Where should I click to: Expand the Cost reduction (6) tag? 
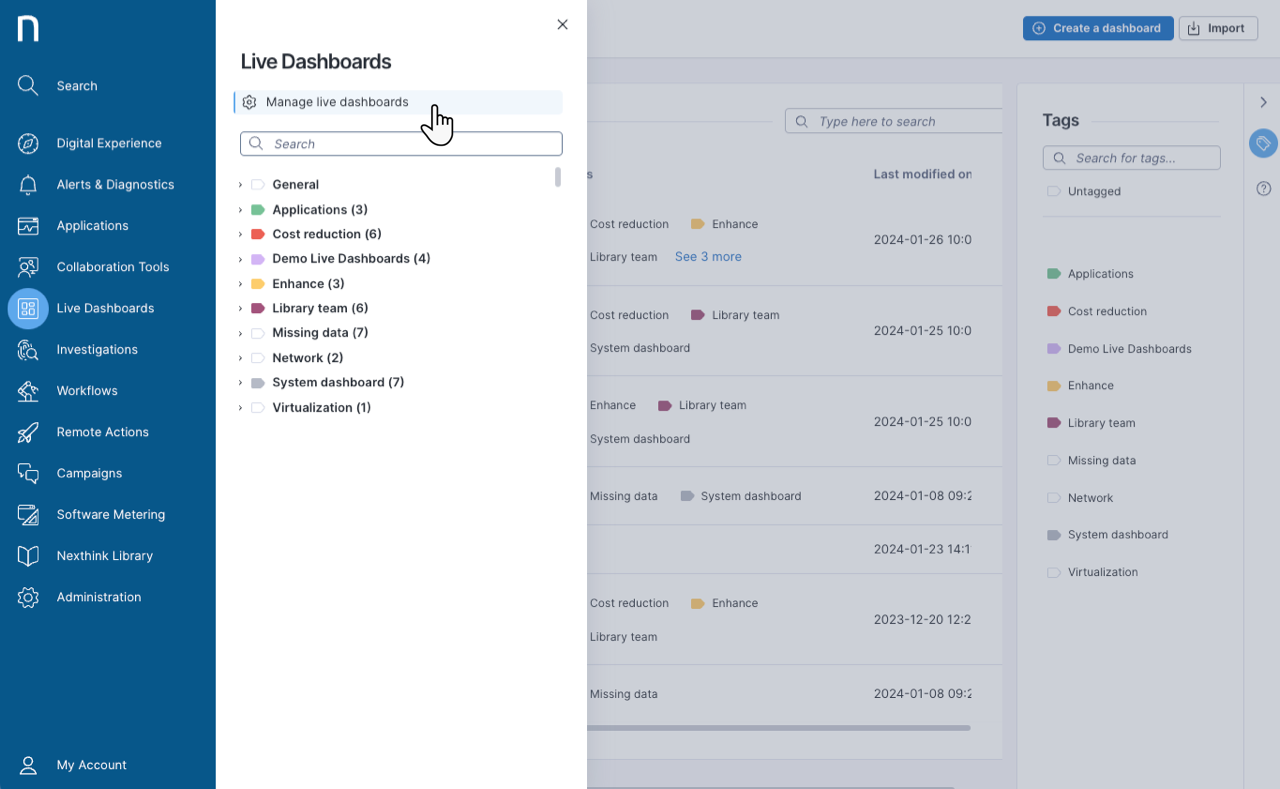click(x=240, y=234)
